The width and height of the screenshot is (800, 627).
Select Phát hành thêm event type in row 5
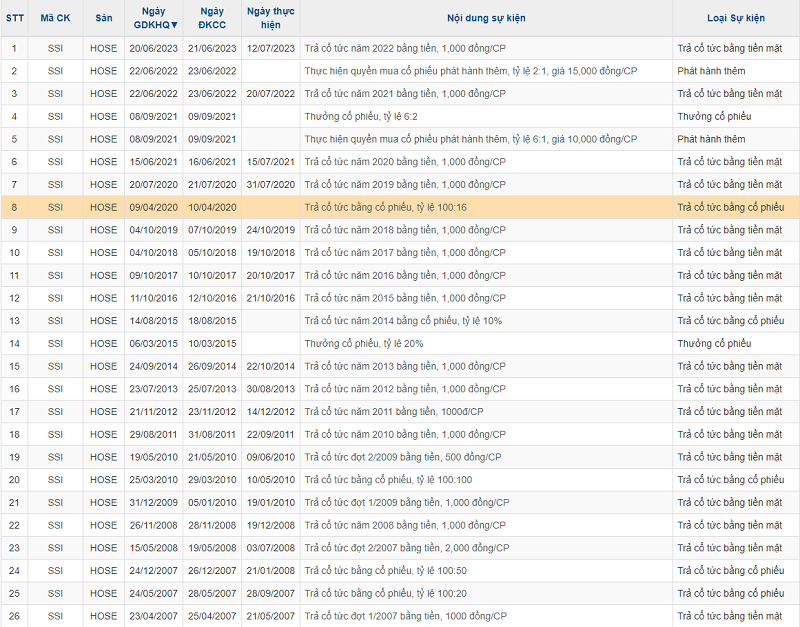711,139
